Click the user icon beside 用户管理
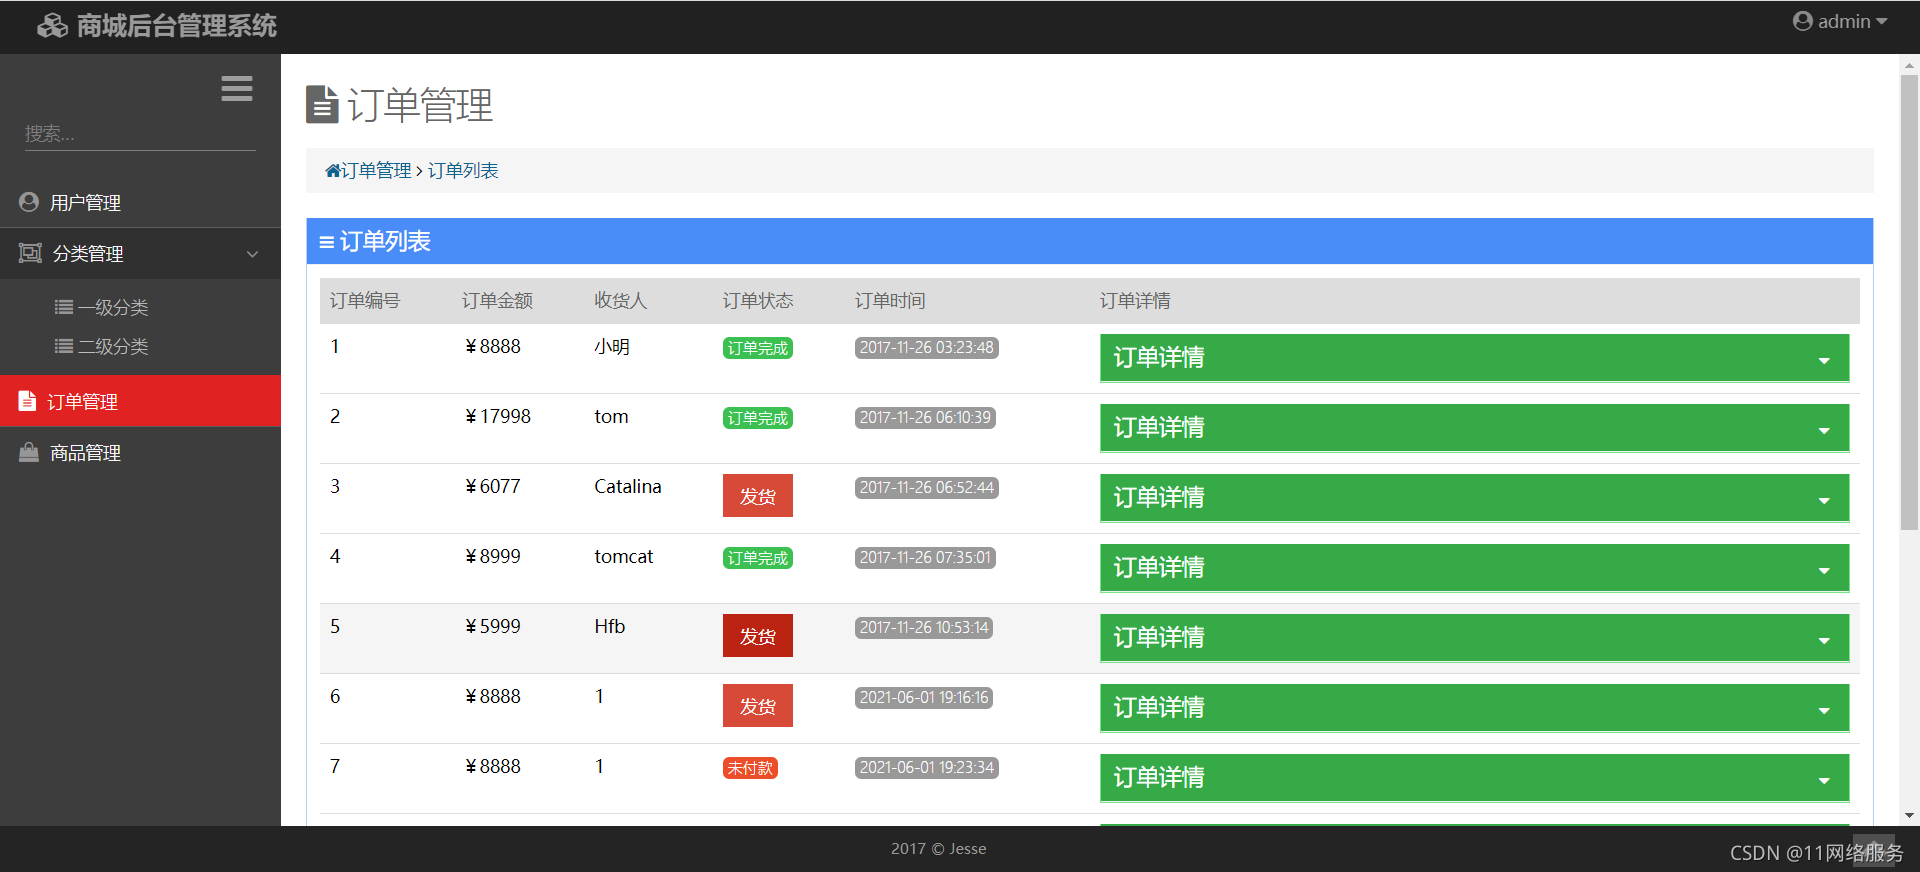Viewport: 1920px width, 872px height. click(x=29, y=202)
